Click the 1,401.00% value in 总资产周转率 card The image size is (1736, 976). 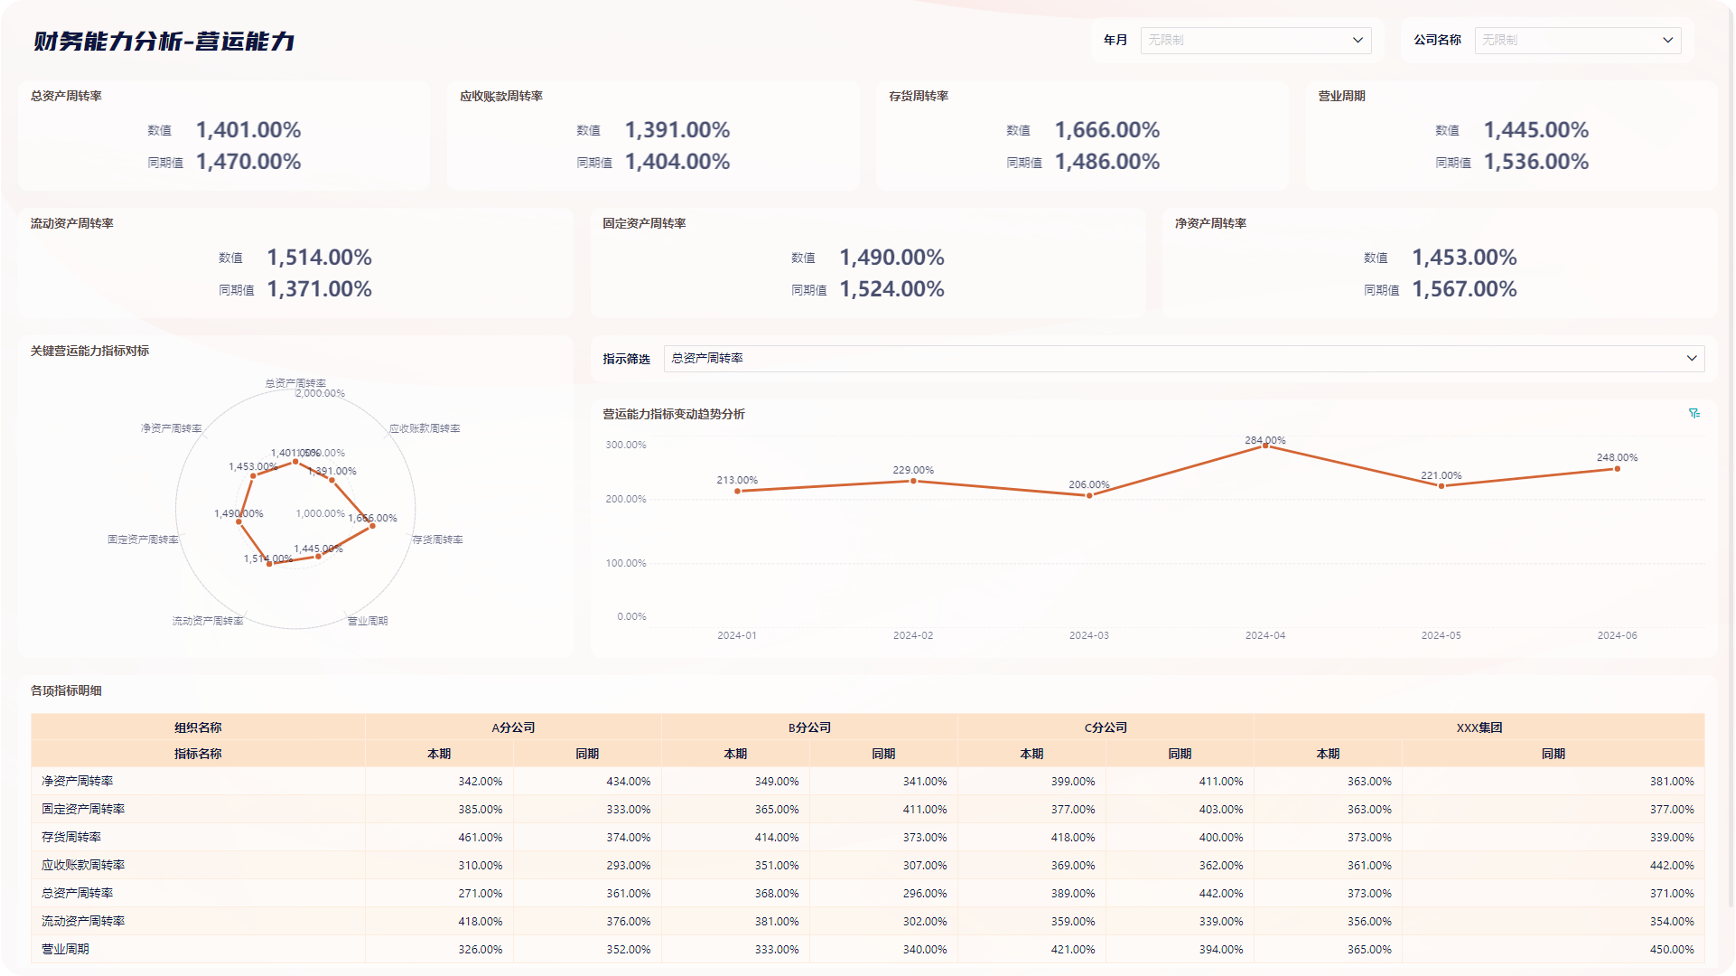(x=248, y=130)
